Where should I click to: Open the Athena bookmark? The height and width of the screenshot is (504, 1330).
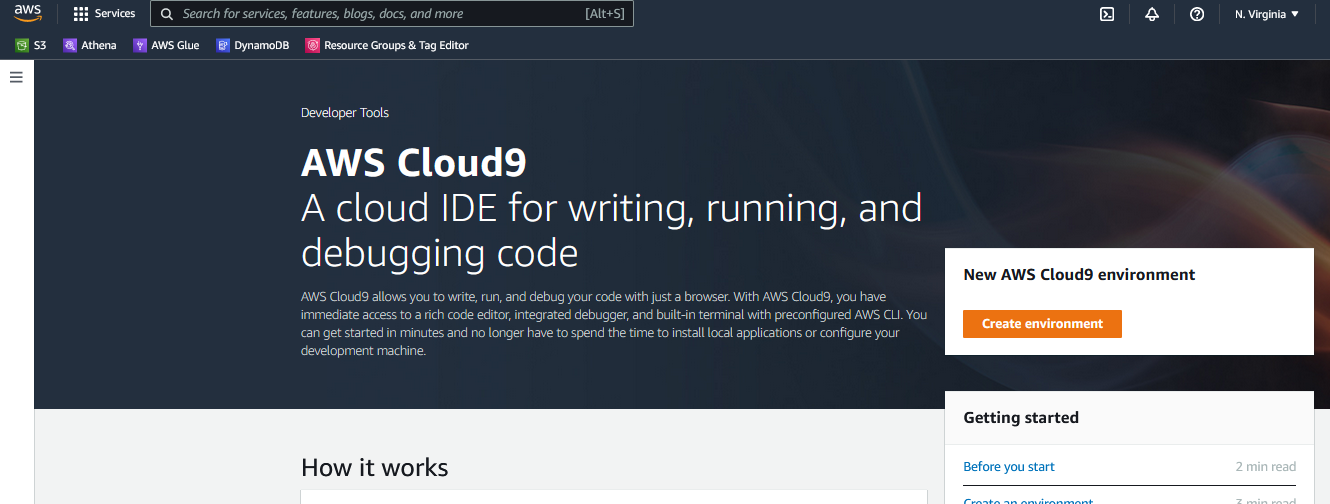(90, 45)
